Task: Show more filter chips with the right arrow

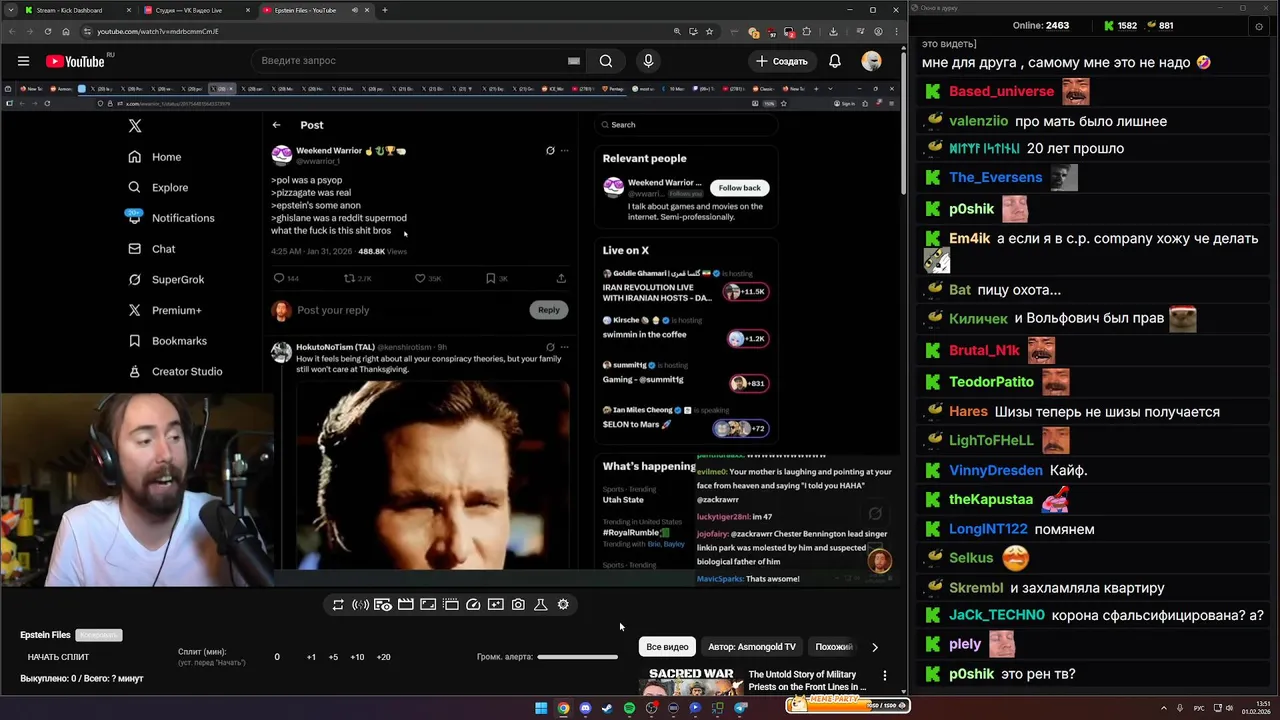Action: pyautogui.click(x=875, y=647)
